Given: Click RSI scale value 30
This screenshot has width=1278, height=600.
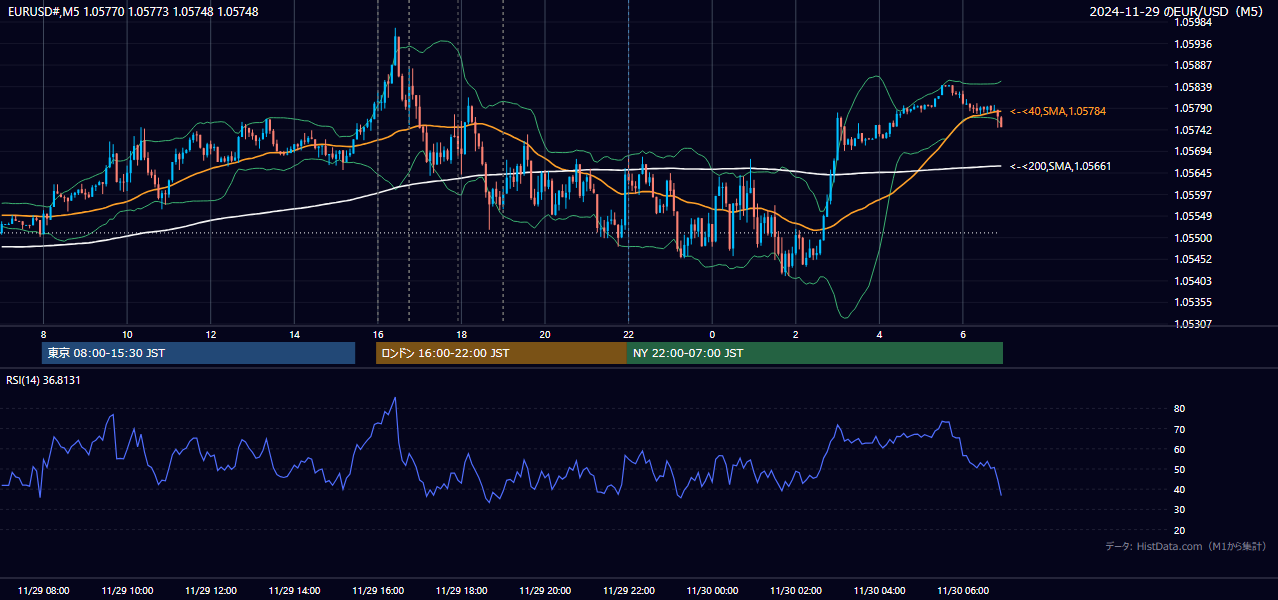Looking at the screenshot, I should 1179,509.
